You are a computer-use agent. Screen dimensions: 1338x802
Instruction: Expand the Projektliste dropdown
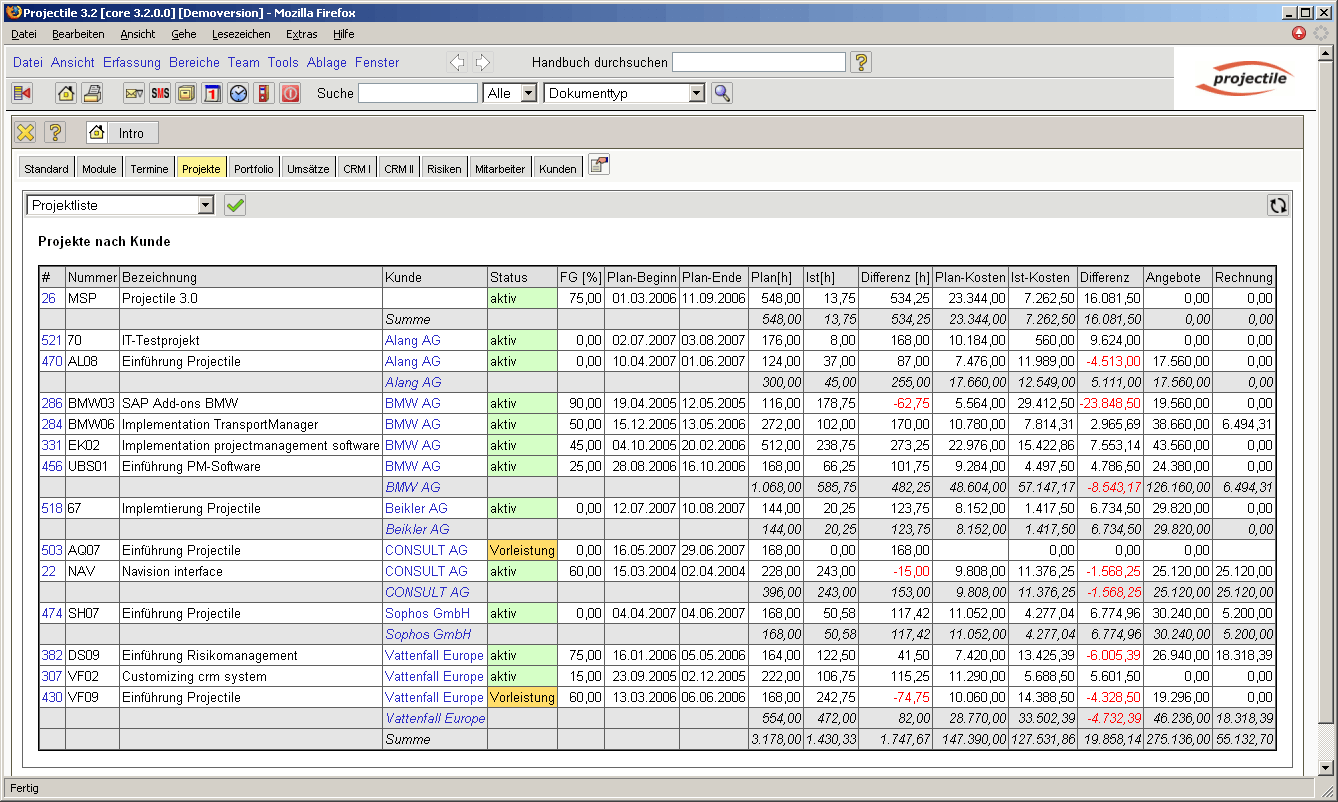[206, 205]
